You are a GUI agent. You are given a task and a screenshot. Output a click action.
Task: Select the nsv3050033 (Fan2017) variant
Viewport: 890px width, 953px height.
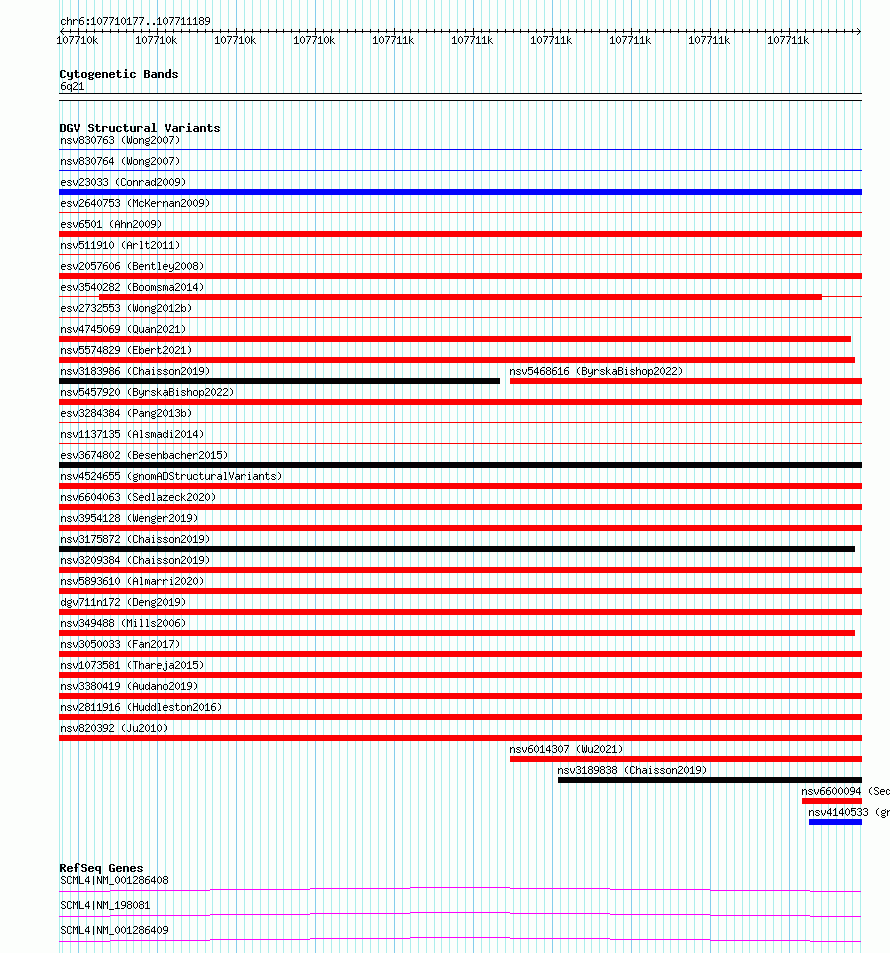click(x=120, y=644)
